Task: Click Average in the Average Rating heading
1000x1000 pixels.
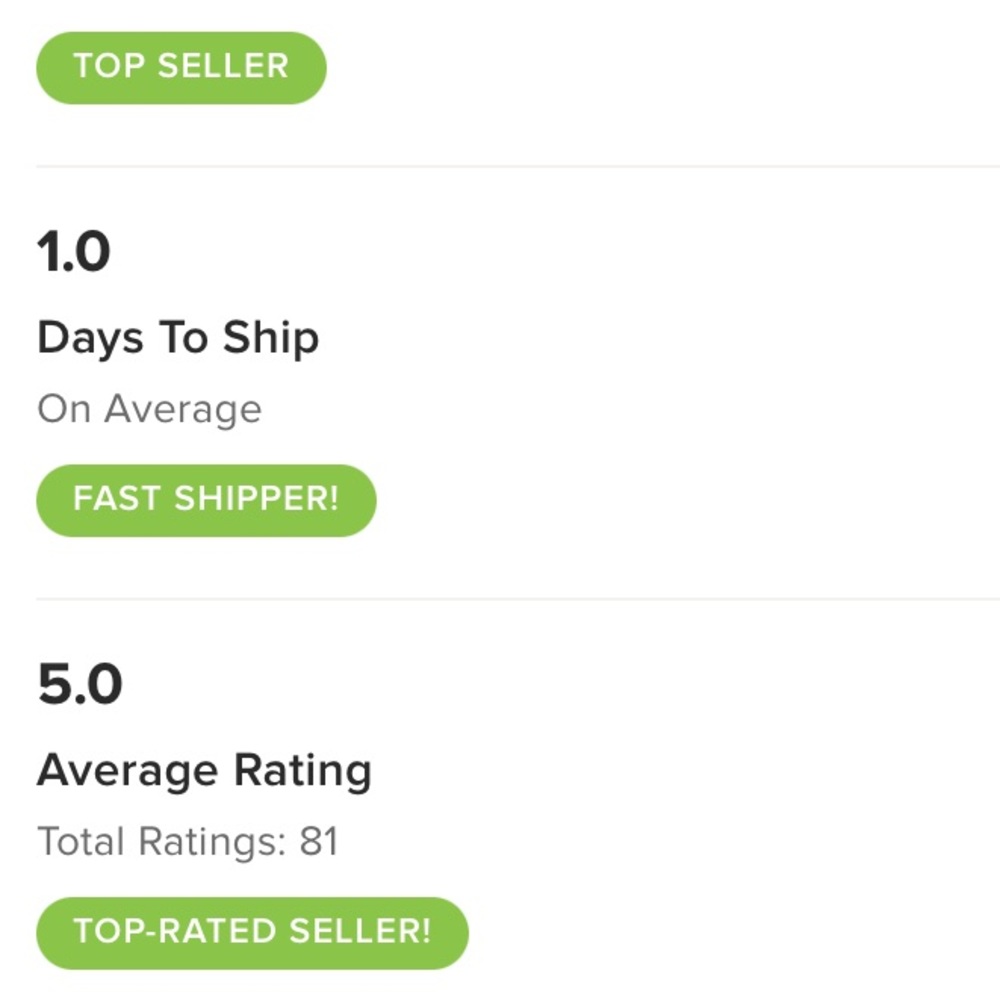Action: click(x=128, y=771)
